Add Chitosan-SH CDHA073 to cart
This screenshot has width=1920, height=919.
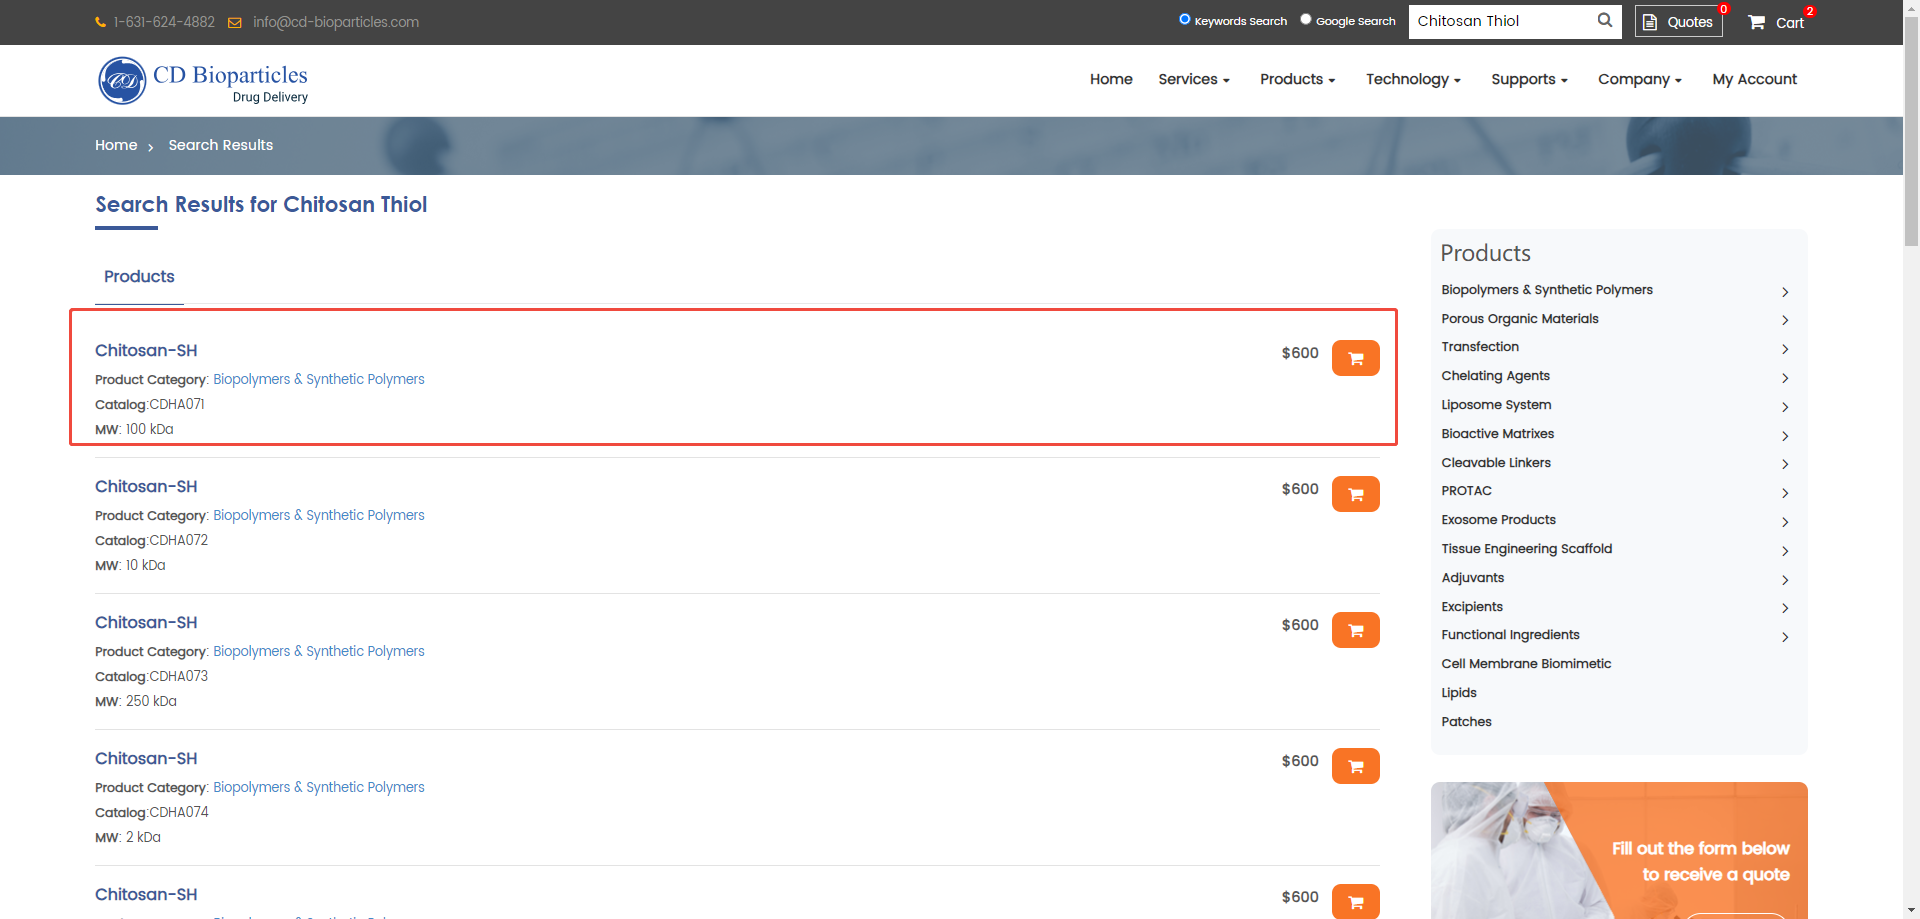[1355, 630]
